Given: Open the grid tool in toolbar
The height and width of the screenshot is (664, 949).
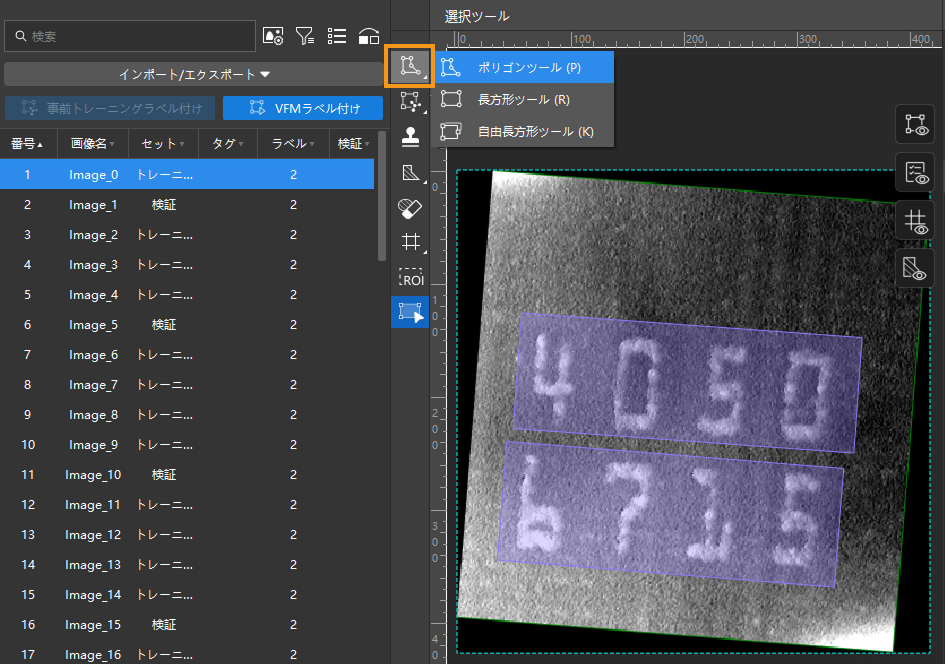Looking at the screenshot, I should 410,242.
